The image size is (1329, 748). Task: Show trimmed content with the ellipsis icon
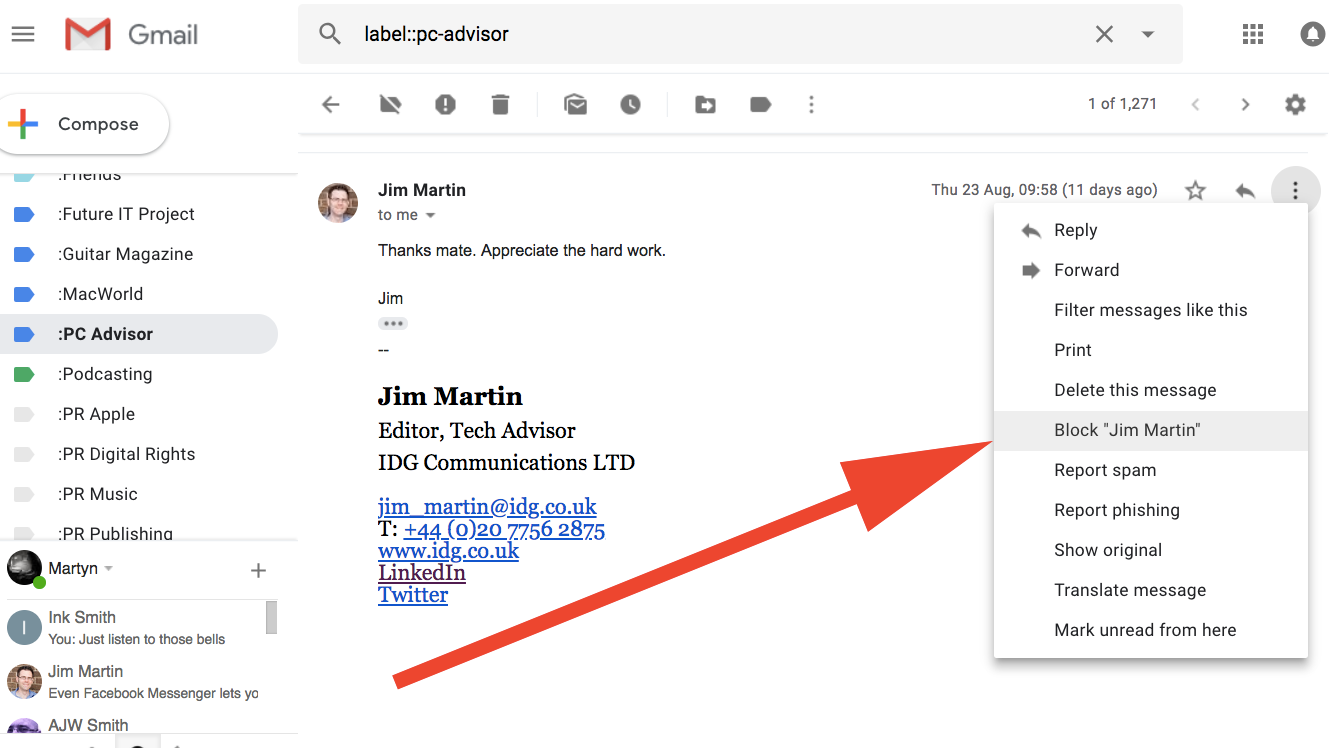tap(392, 322)
